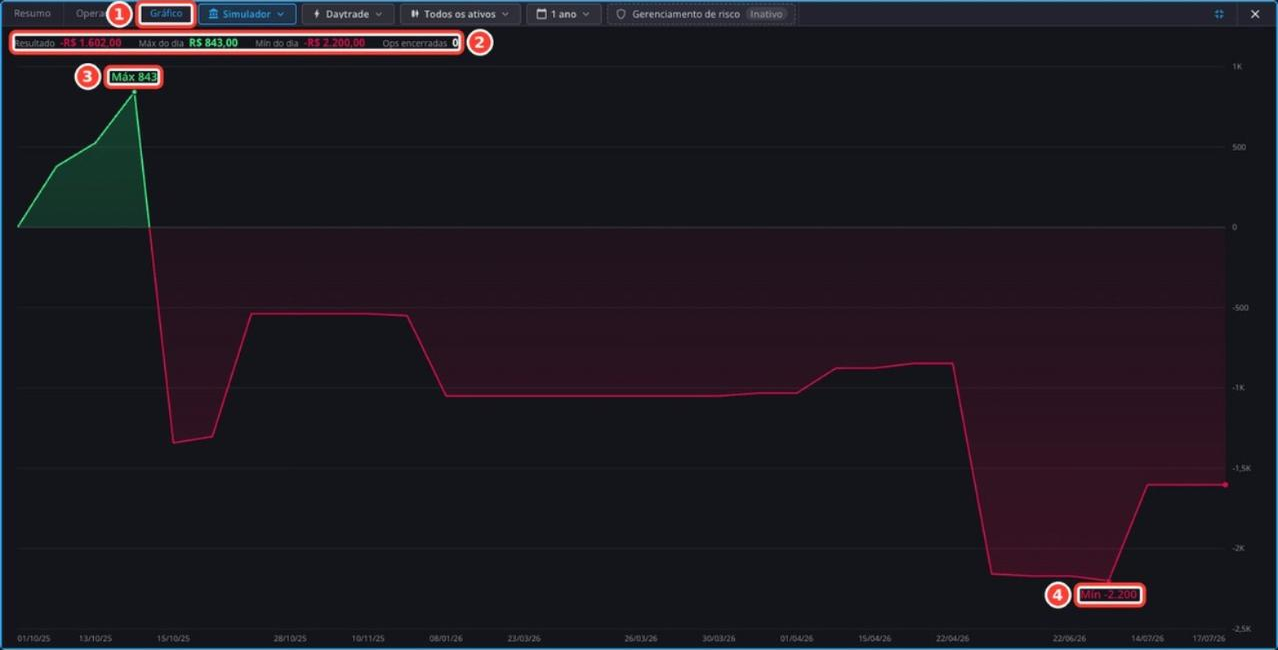Click the 23/03/26 date label
The image size is (1278, 650).
(524, 638)
